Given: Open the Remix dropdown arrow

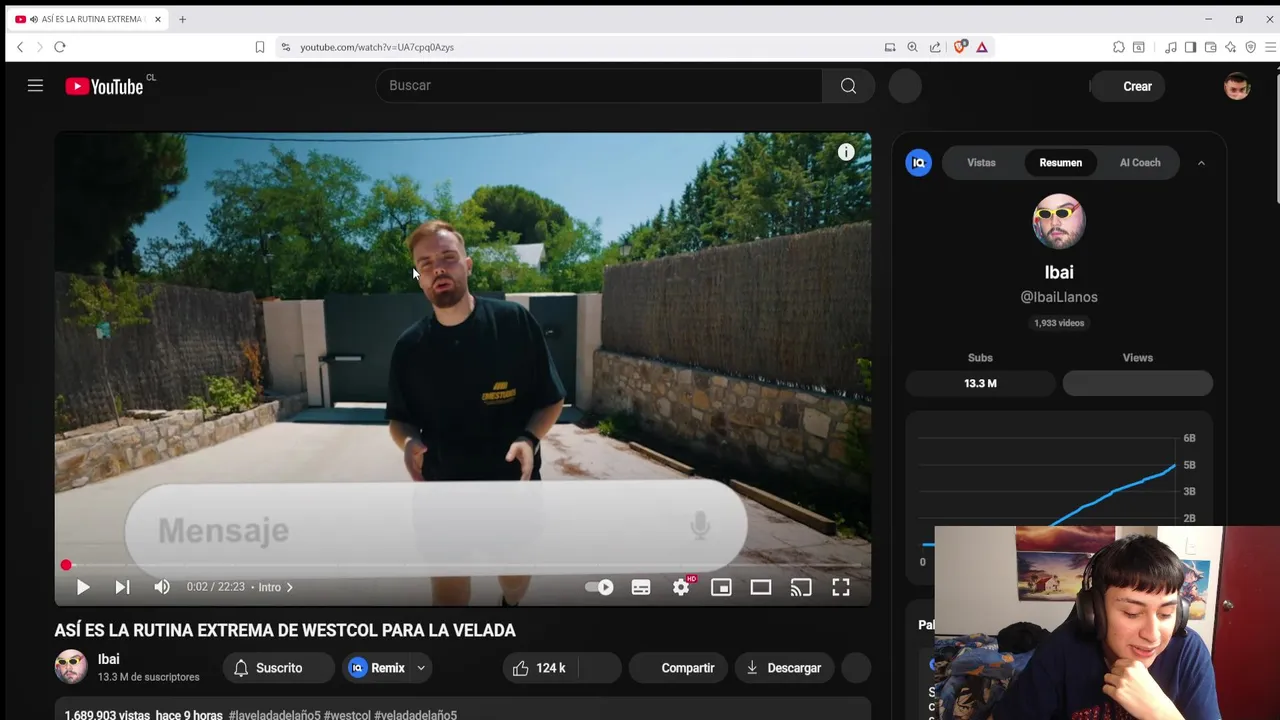Looking at the screenshot, I should click(x=421, y=668).
